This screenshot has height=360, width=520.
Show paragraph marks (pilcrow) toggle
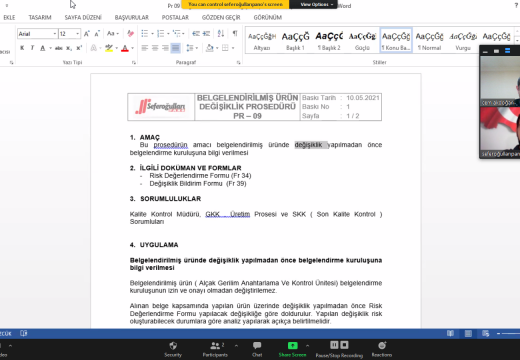coord(235,33)
